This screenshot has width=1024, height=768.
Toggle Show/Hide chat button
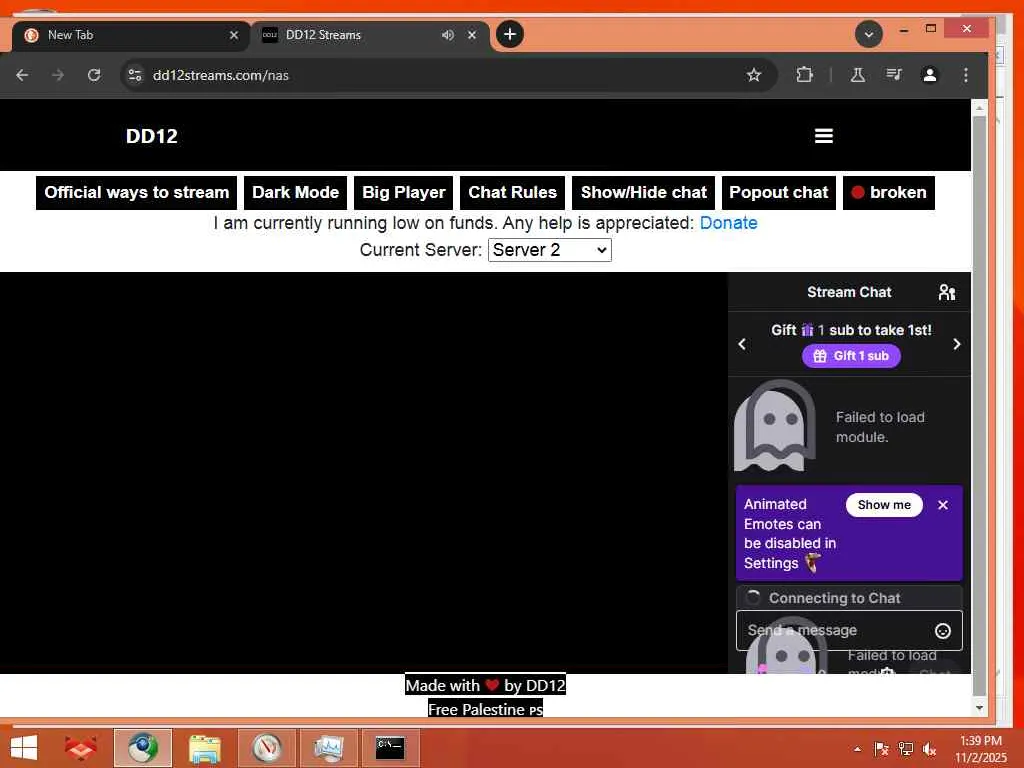click(644, 193)
